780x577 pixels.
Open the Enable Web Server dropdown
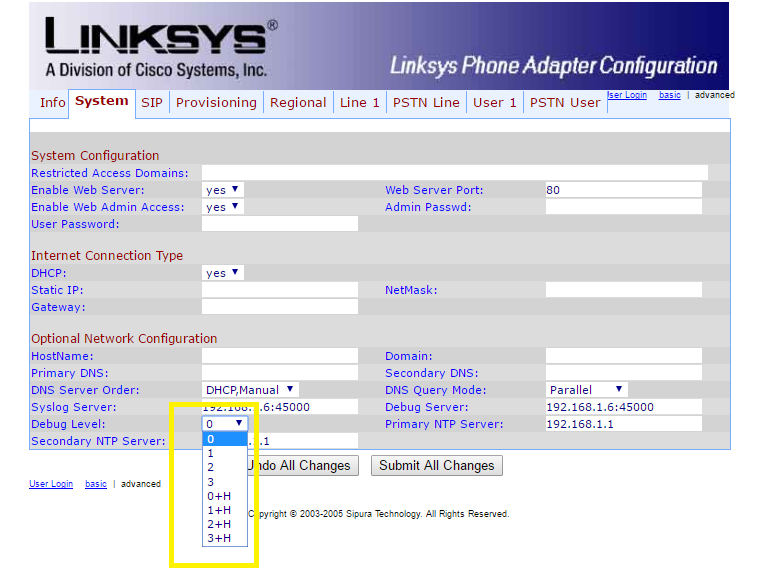223,190
